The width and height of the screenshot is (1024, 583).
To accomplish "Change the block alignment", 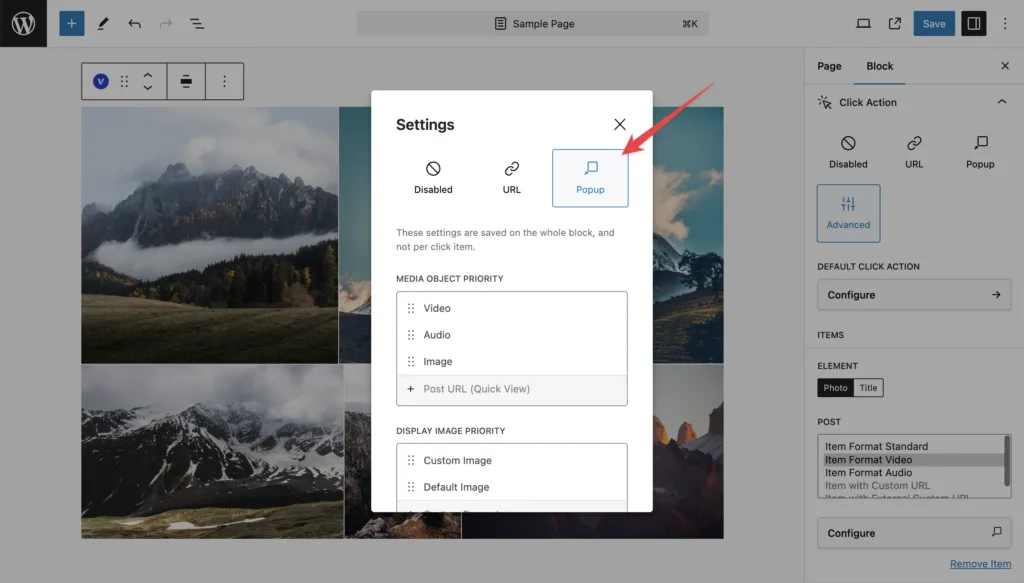I will point(186,81).
